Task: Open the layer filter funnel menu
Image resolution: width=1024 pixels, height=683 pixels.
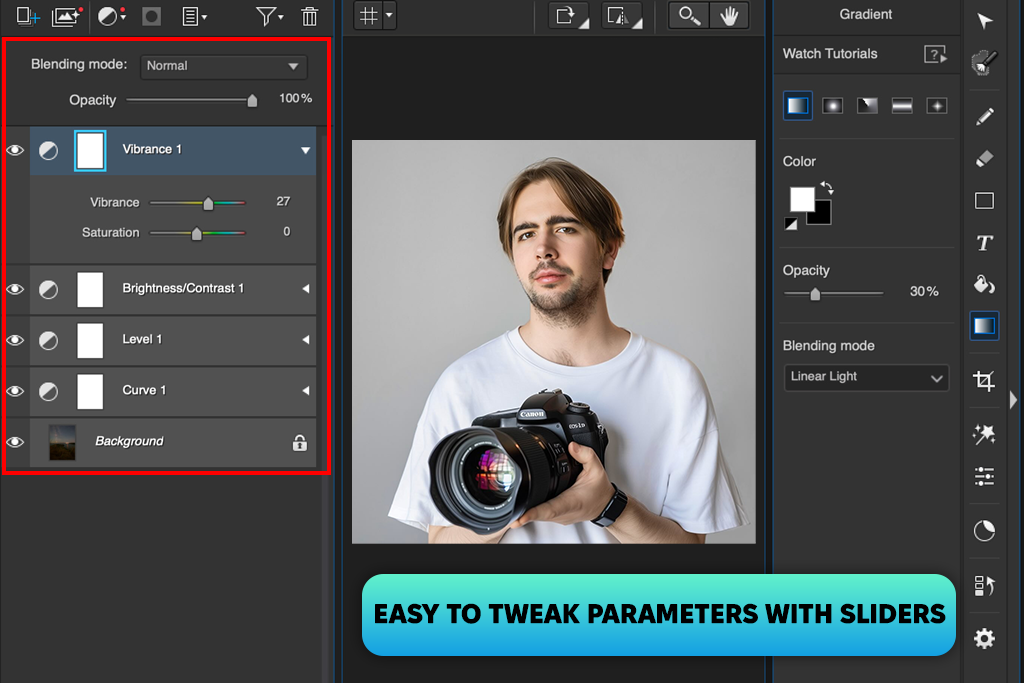Action: pos(269,16)
